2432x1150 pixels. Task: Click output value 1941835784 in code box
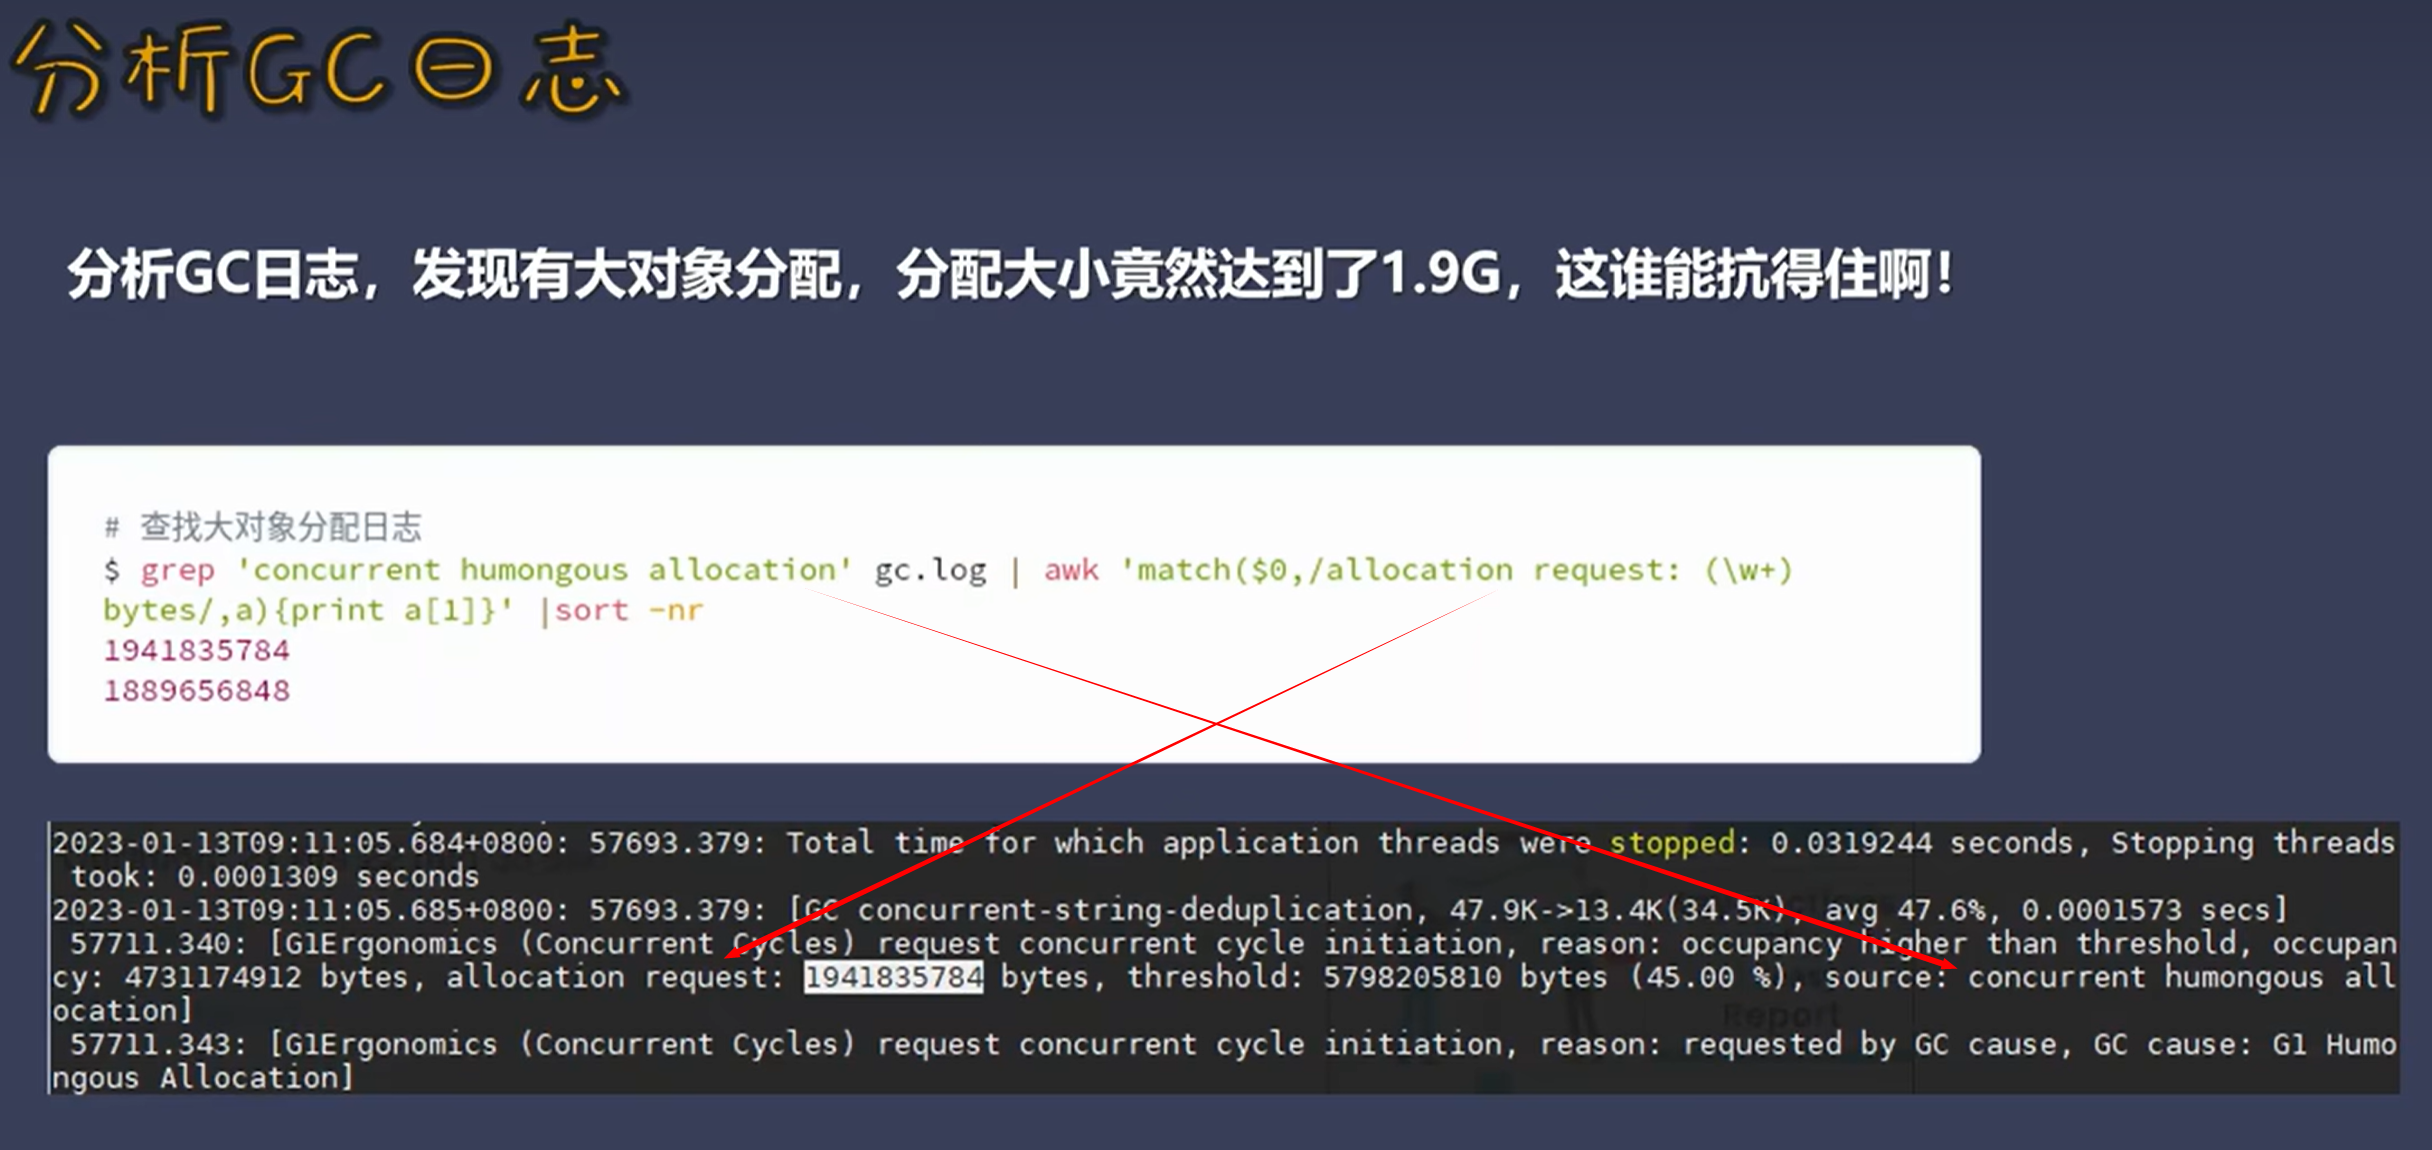(197, 650)
